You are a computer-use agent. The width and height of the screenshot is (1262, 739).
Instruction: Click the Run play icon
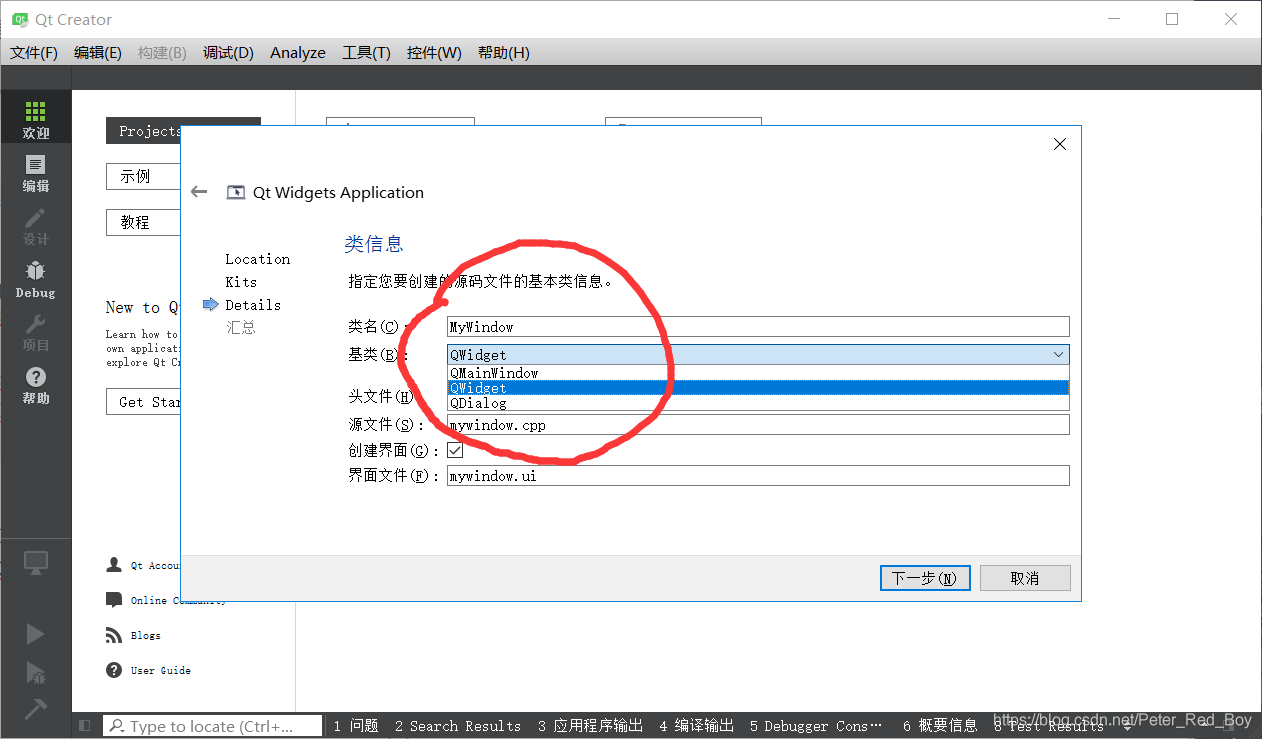click(x=36, y=634)
